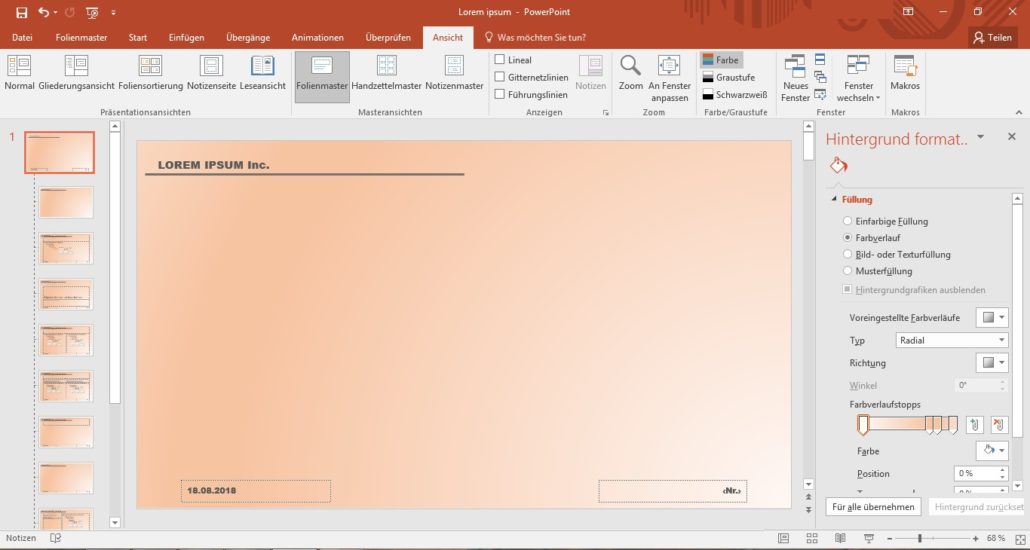Select the first gradient stop handle

862,425
